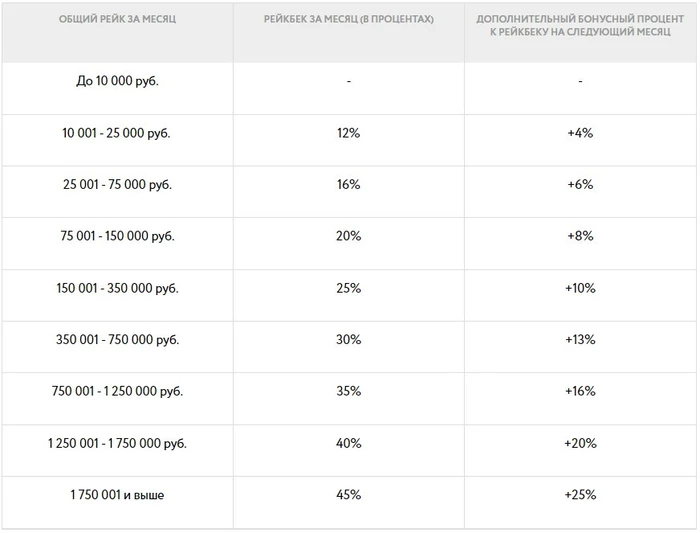Select the 'До 10 000 руб.' cell
The width and height of the screenshot is (700, 533).
tap(117, 81)
